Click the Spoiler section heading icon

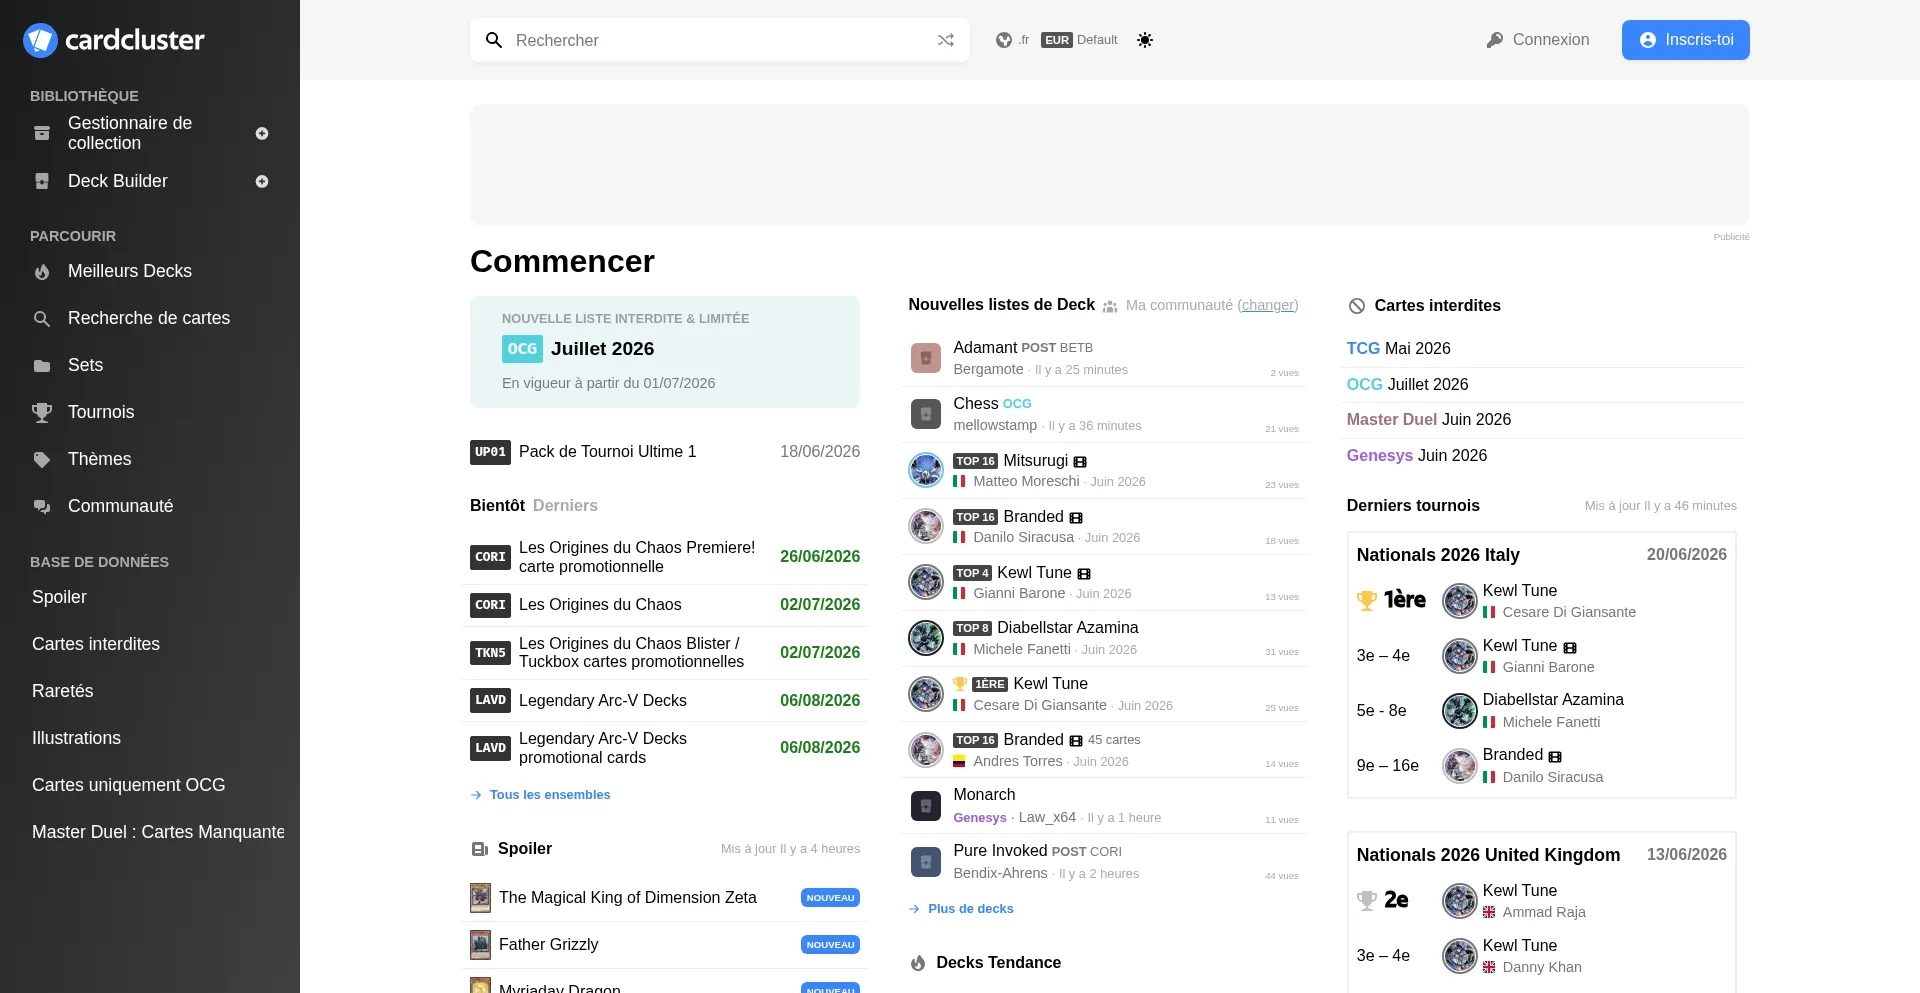point(480,849)
